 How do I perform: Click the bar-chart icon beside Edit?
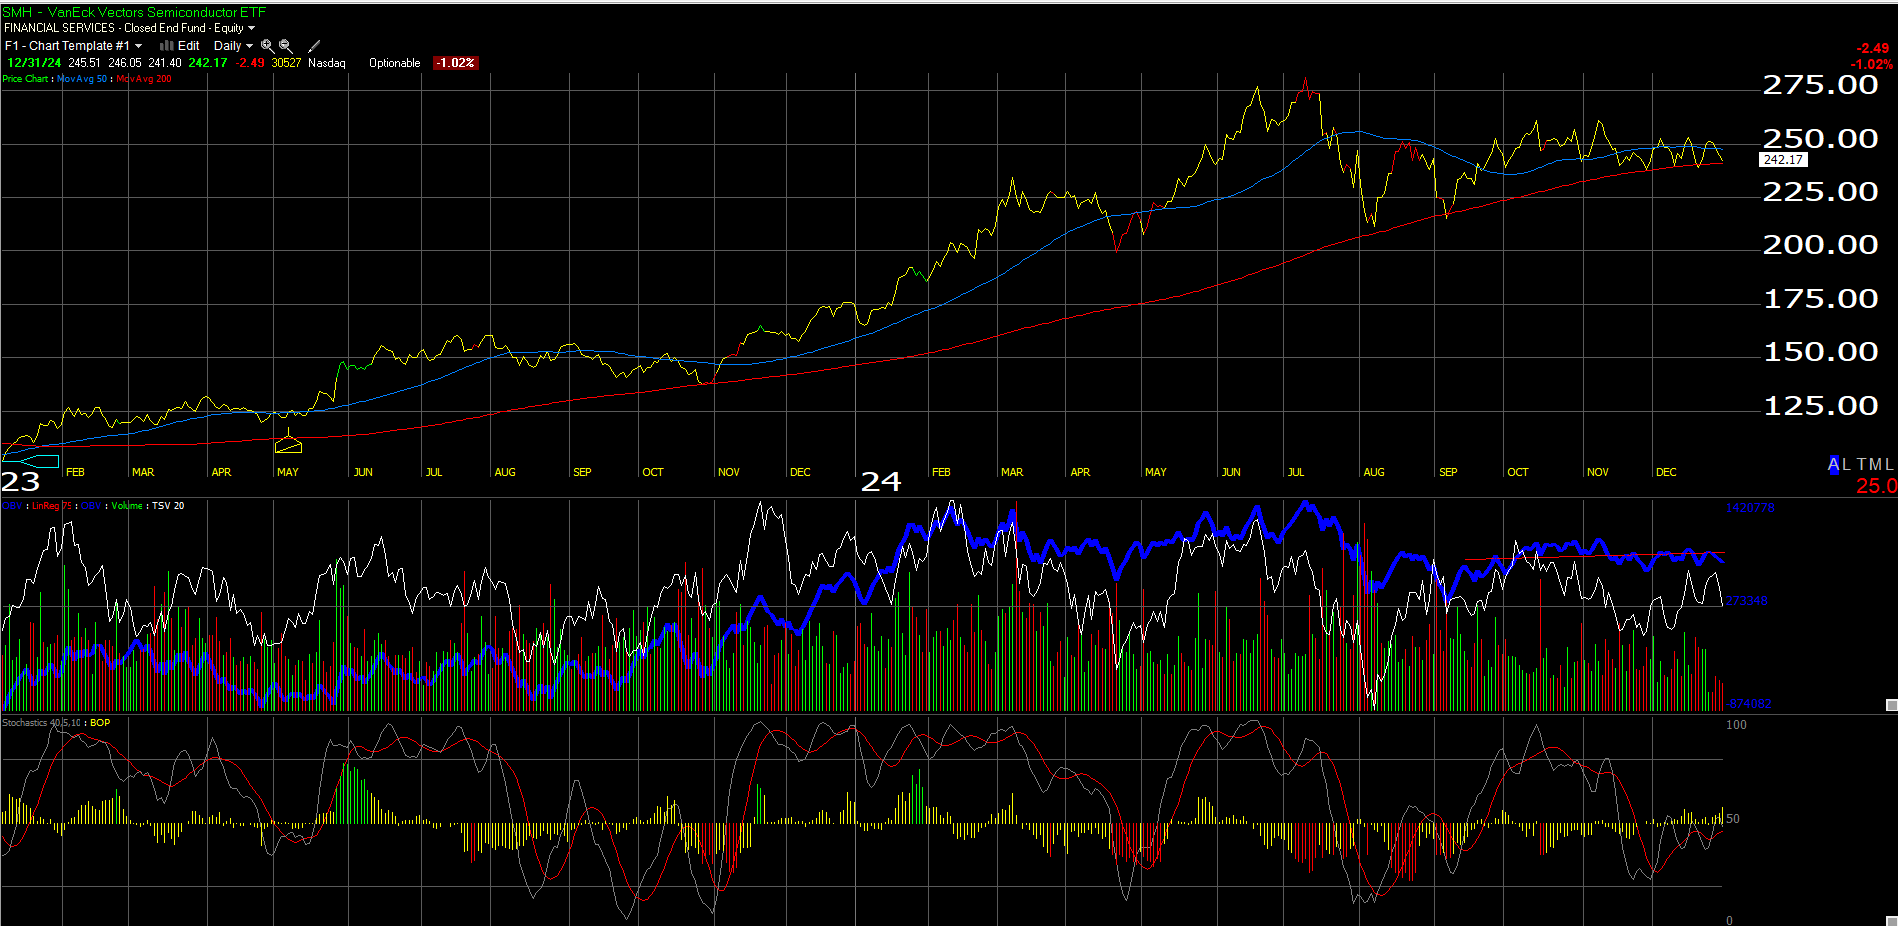point(167,46)
